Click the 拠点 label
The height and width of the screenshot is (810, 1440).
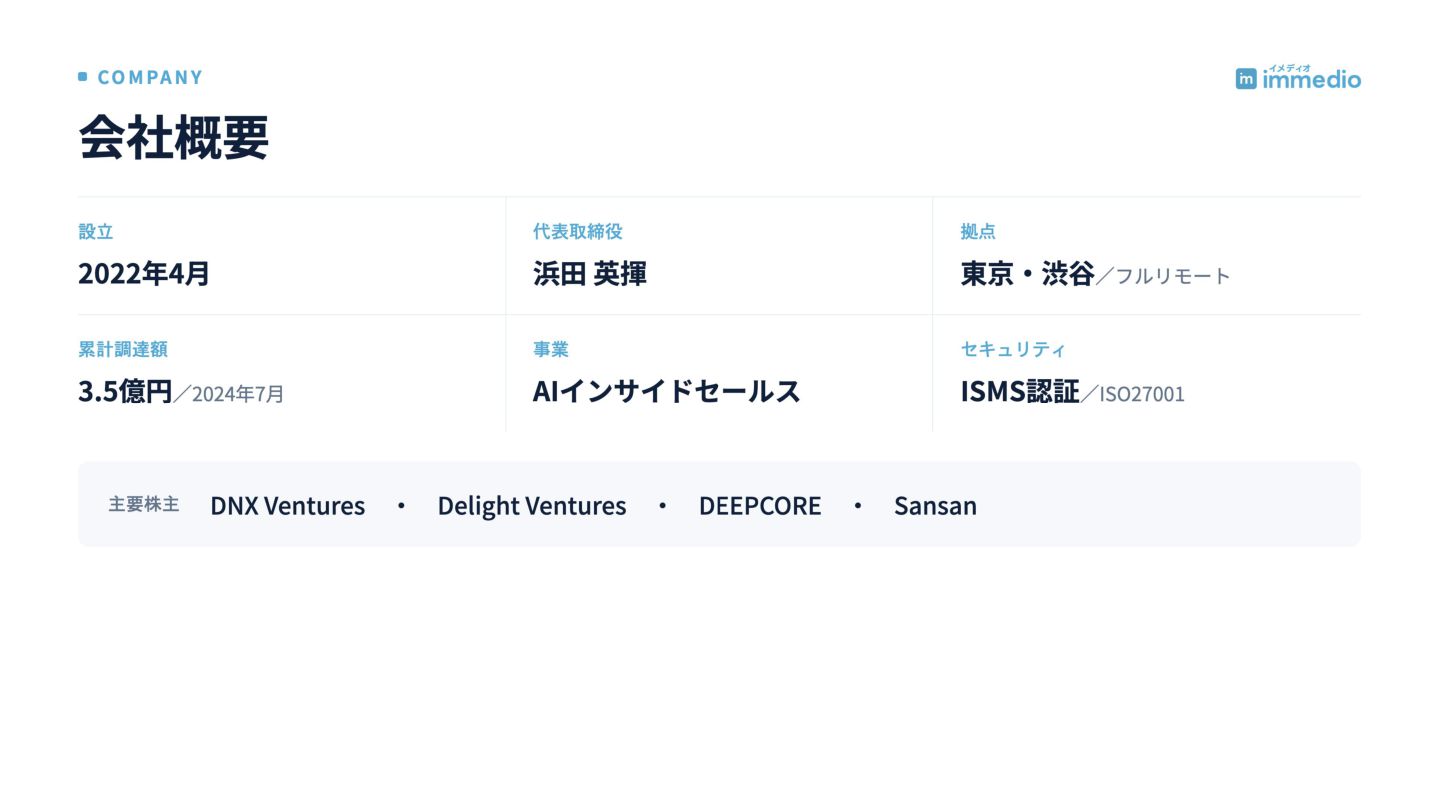pyautogui.click(x=978, y=231)
